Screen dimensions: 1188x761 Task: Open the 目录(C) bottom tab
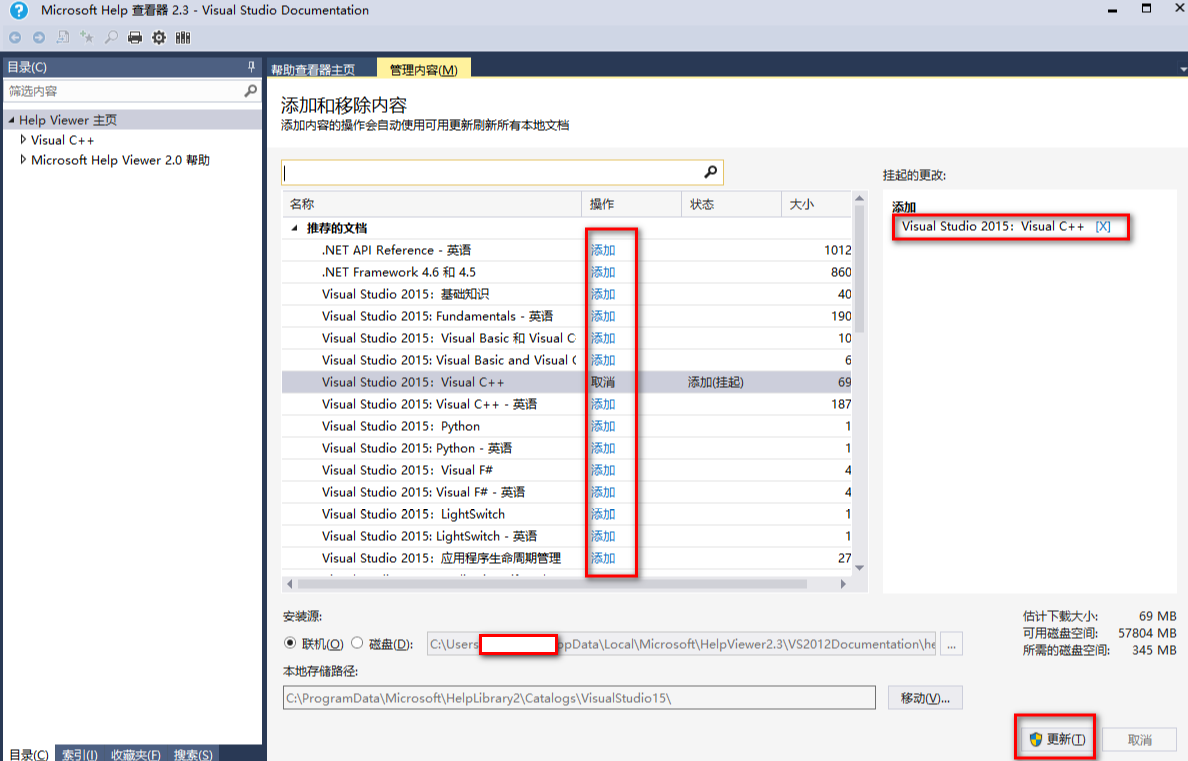pos(29,754)
